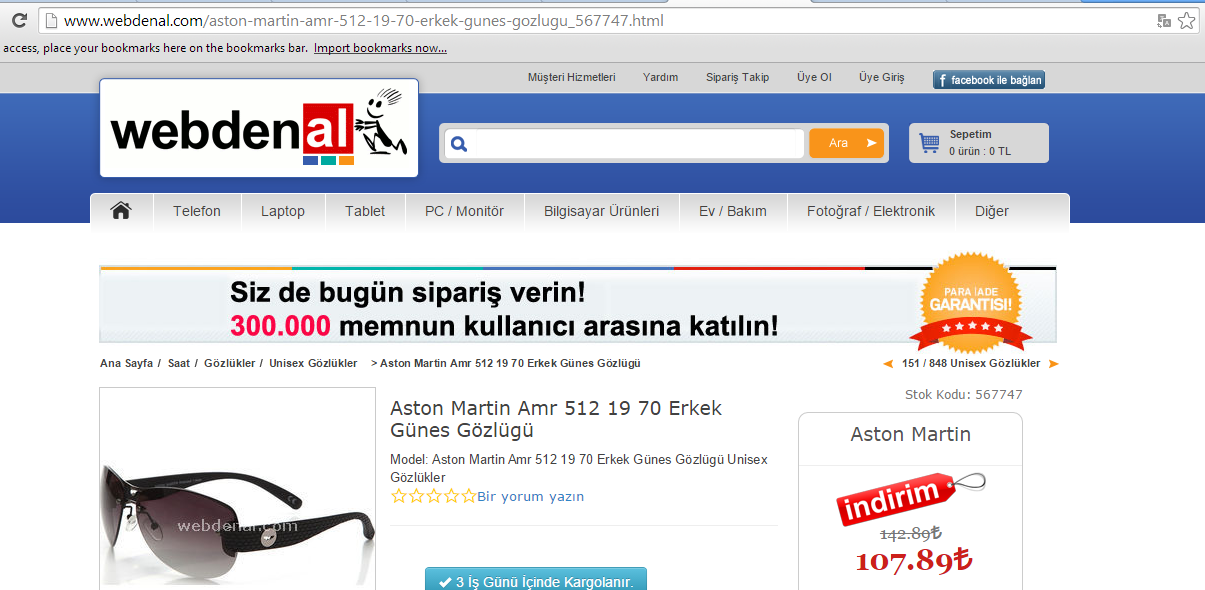1205x590 pixels.
Task: Click the Stok Kodu: 567747 text
Action: tap(964, 394)
